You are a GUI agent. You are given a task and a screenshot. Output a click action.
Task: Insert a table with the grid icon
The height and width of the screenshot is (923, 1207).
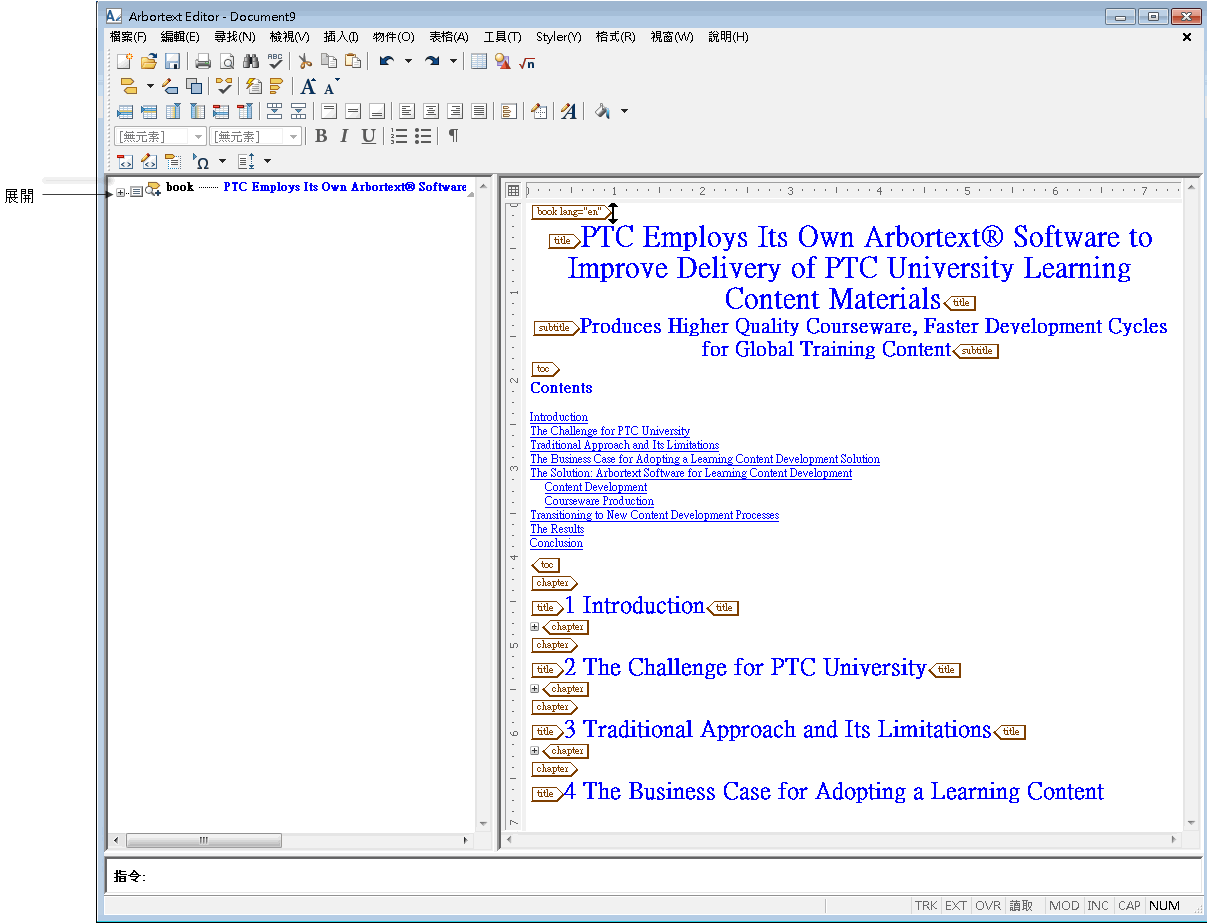point(479,61)
